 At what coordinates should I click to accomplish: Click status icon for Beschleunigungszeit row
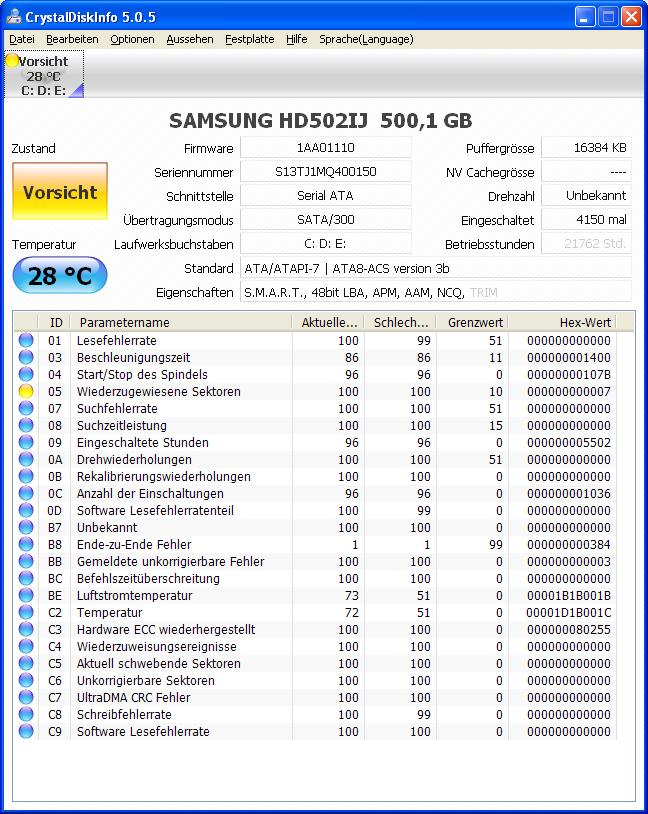click(x=26, y=357)
